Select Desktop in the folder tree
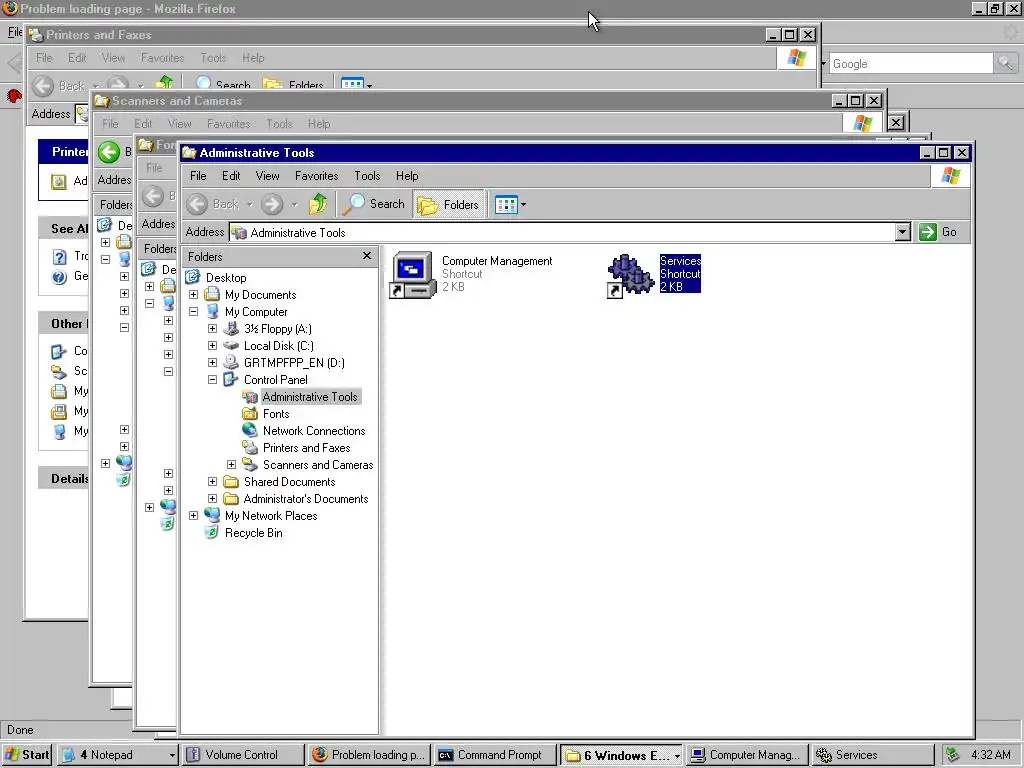Viewport: 1024px width, 768px height. [x=226, y=278]
